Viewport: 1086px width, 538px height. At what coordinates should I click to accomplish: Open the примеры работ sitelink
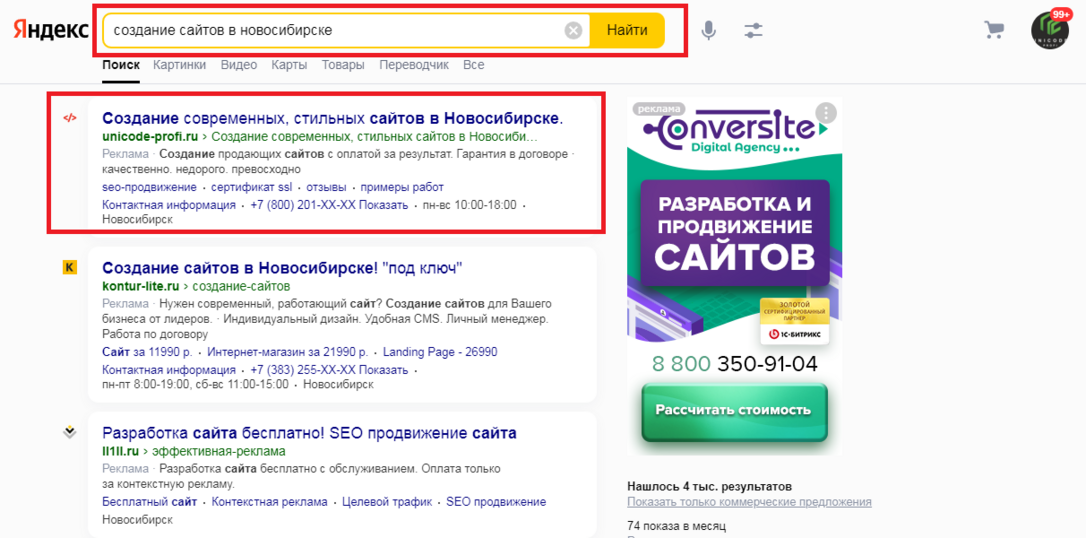click(402, 188)
